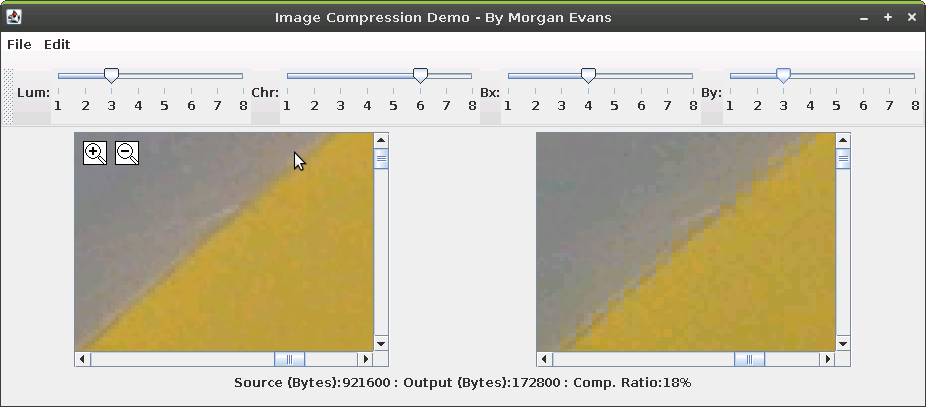Click the Source (Bytes):921600 status text
Viewport: 926px width, 407px height.
pos(312,383)
